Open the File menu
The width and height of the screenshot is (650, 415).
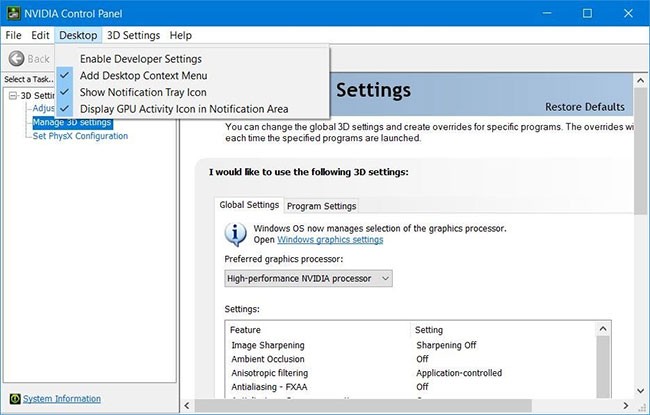pos(13,35)
